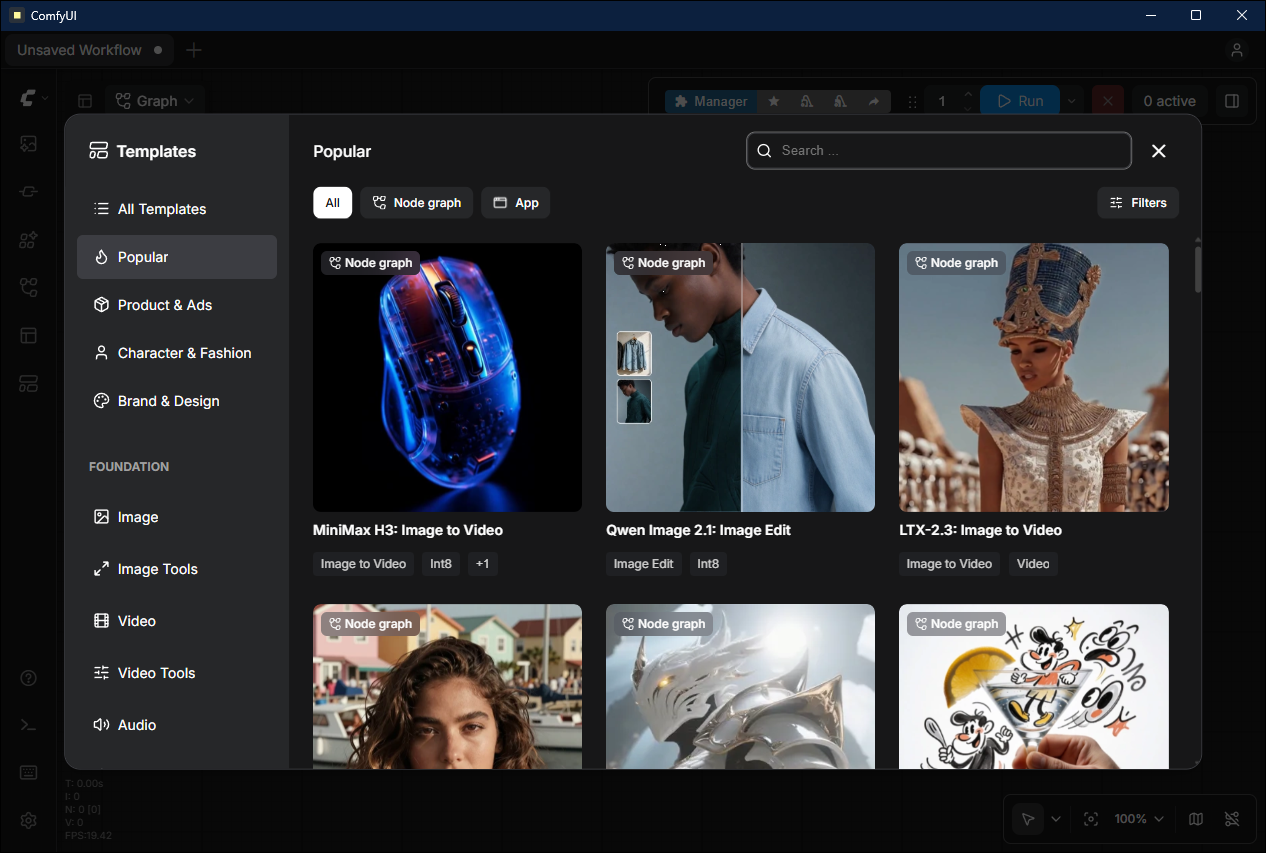Click the ComfyUI logo menu icon
Screen dimensions: 1266x853
(x=28, y=97)
